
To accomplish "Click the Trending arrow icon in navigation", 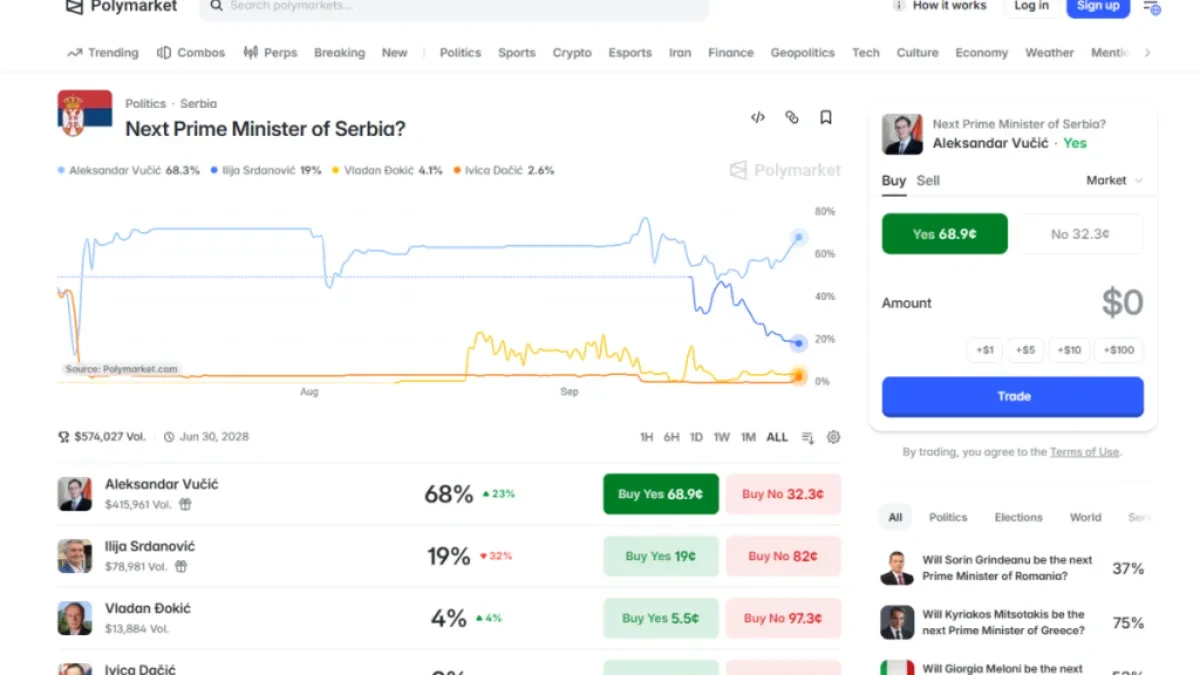I will (74, 53).
